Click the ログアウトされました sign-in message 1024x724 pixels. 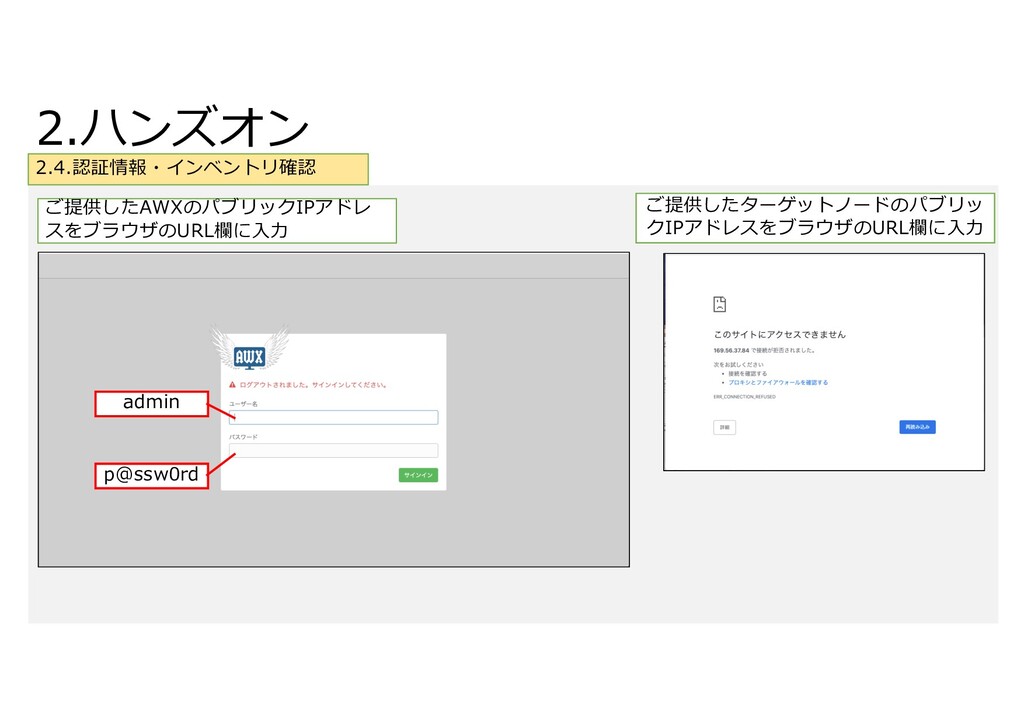pyautogui.click(x=313, y=385)
